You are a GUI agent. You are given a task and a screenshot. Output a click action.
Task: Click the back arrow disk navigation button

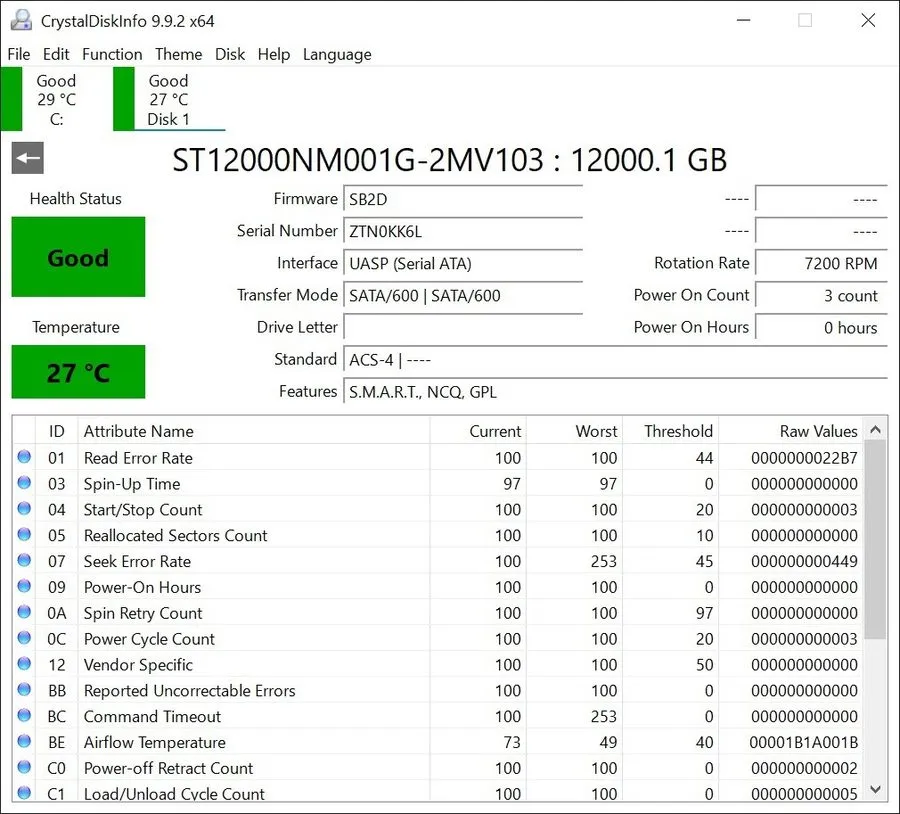point(28,158)
